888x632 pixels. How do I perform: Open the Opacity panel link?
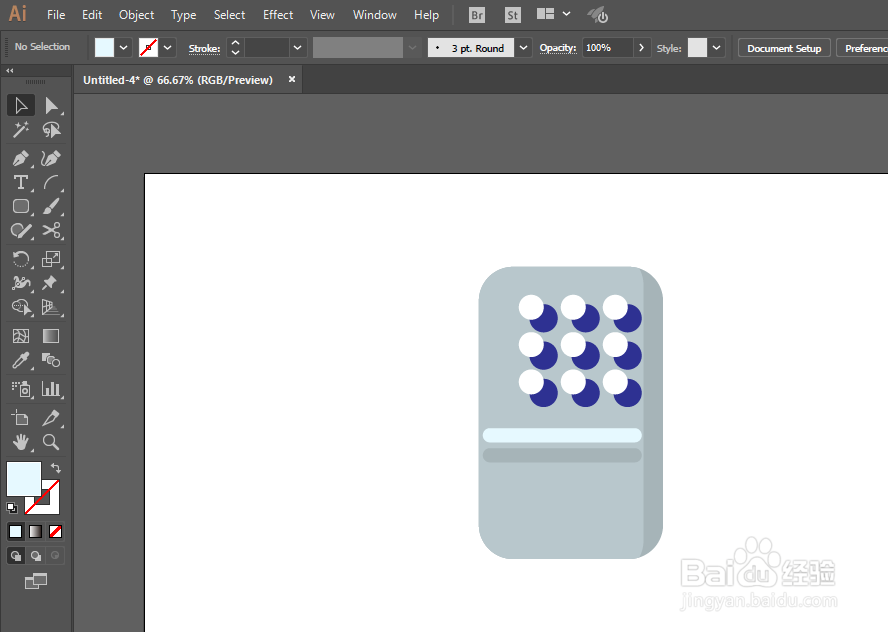(x=558, y=48)
